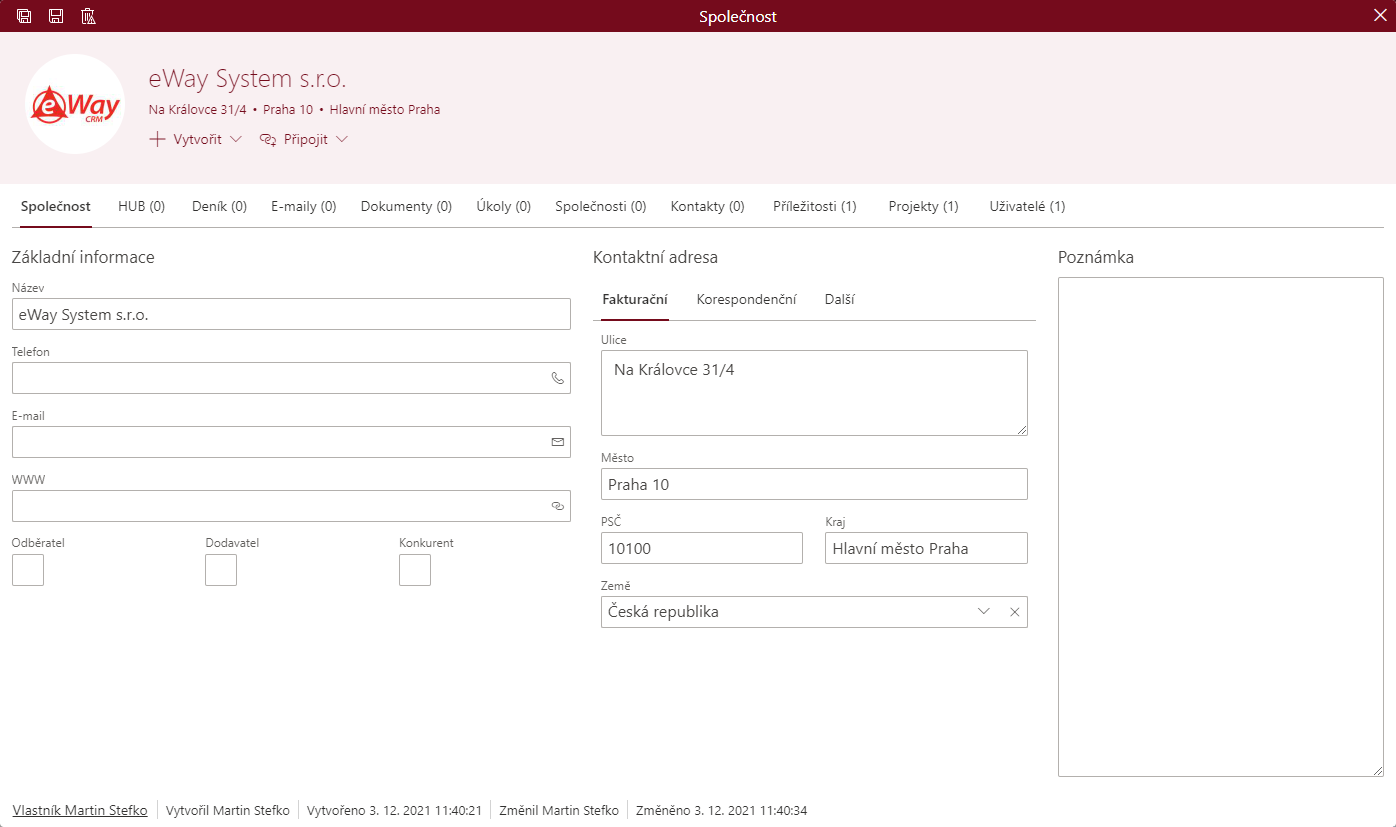Viewport: 1396px width, 827px height.
Task: Open the E-maily (0) tab
Action: pos(303,206)
